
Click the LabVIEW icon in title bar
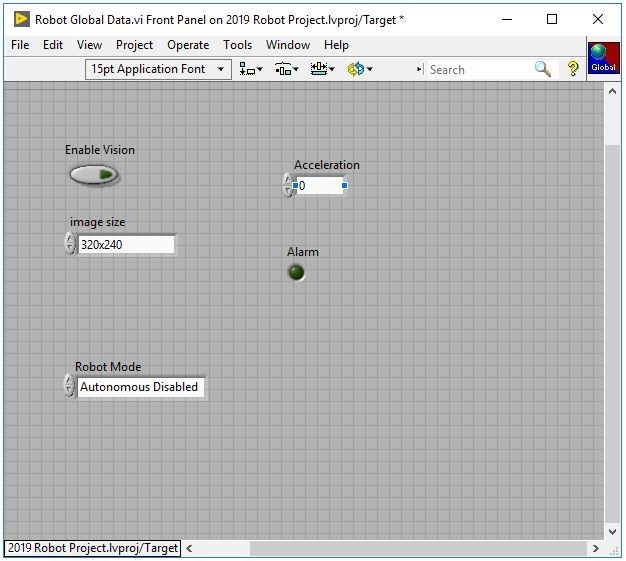click(x=20, y=19)
